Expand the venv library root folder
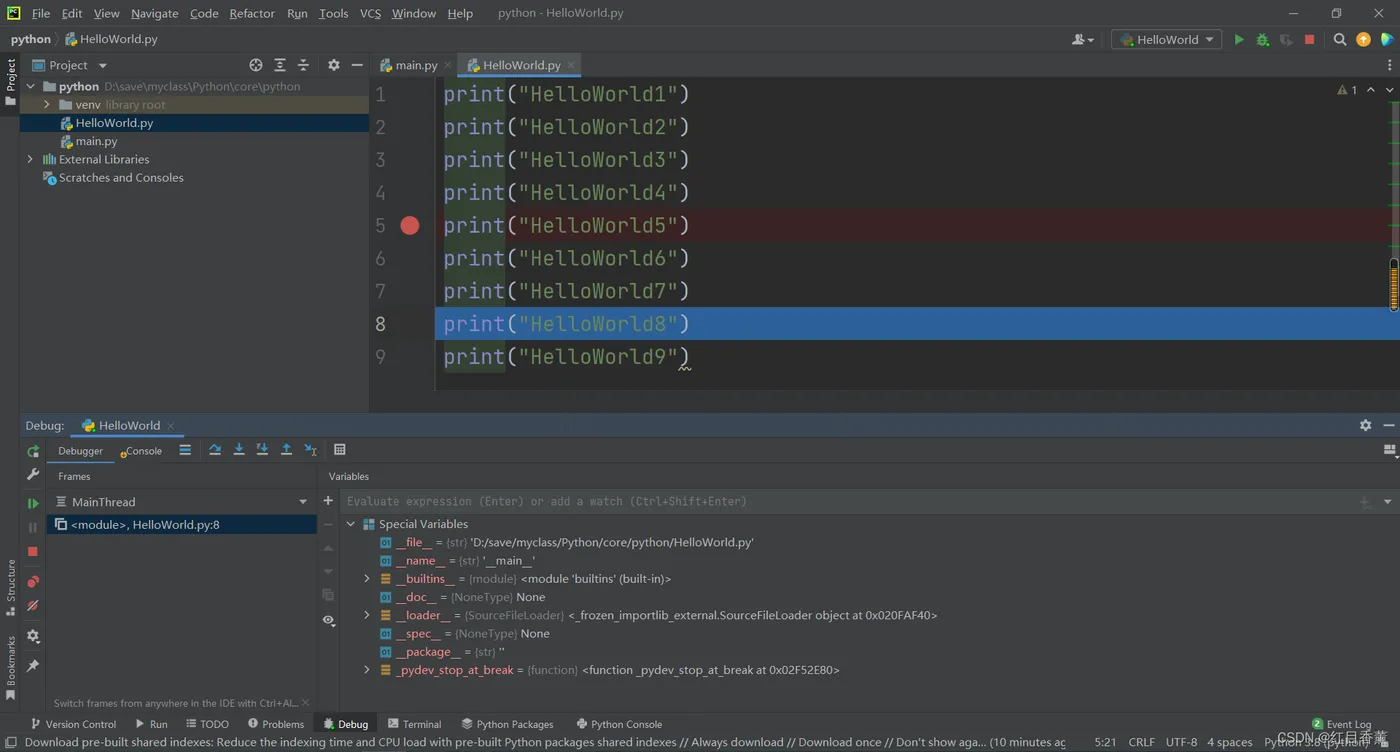 point(47,104)
